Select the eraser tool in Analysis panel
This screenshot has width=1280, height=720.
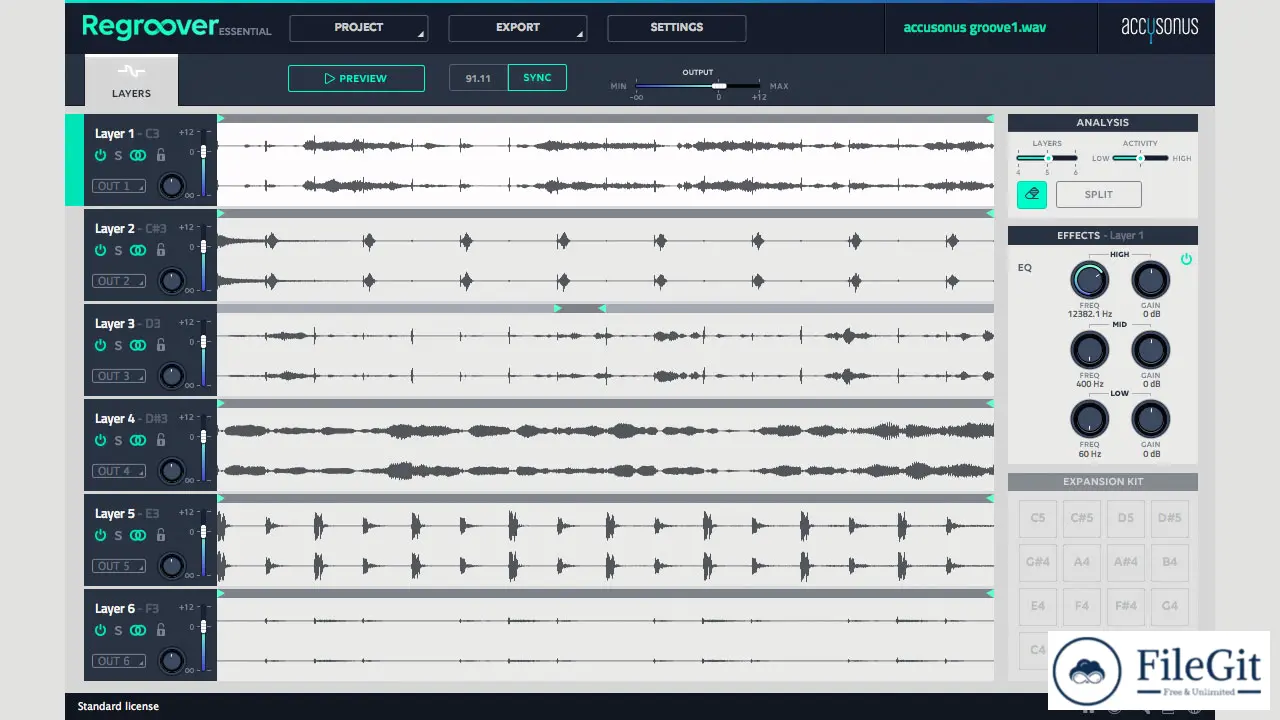click(1032, 194)
